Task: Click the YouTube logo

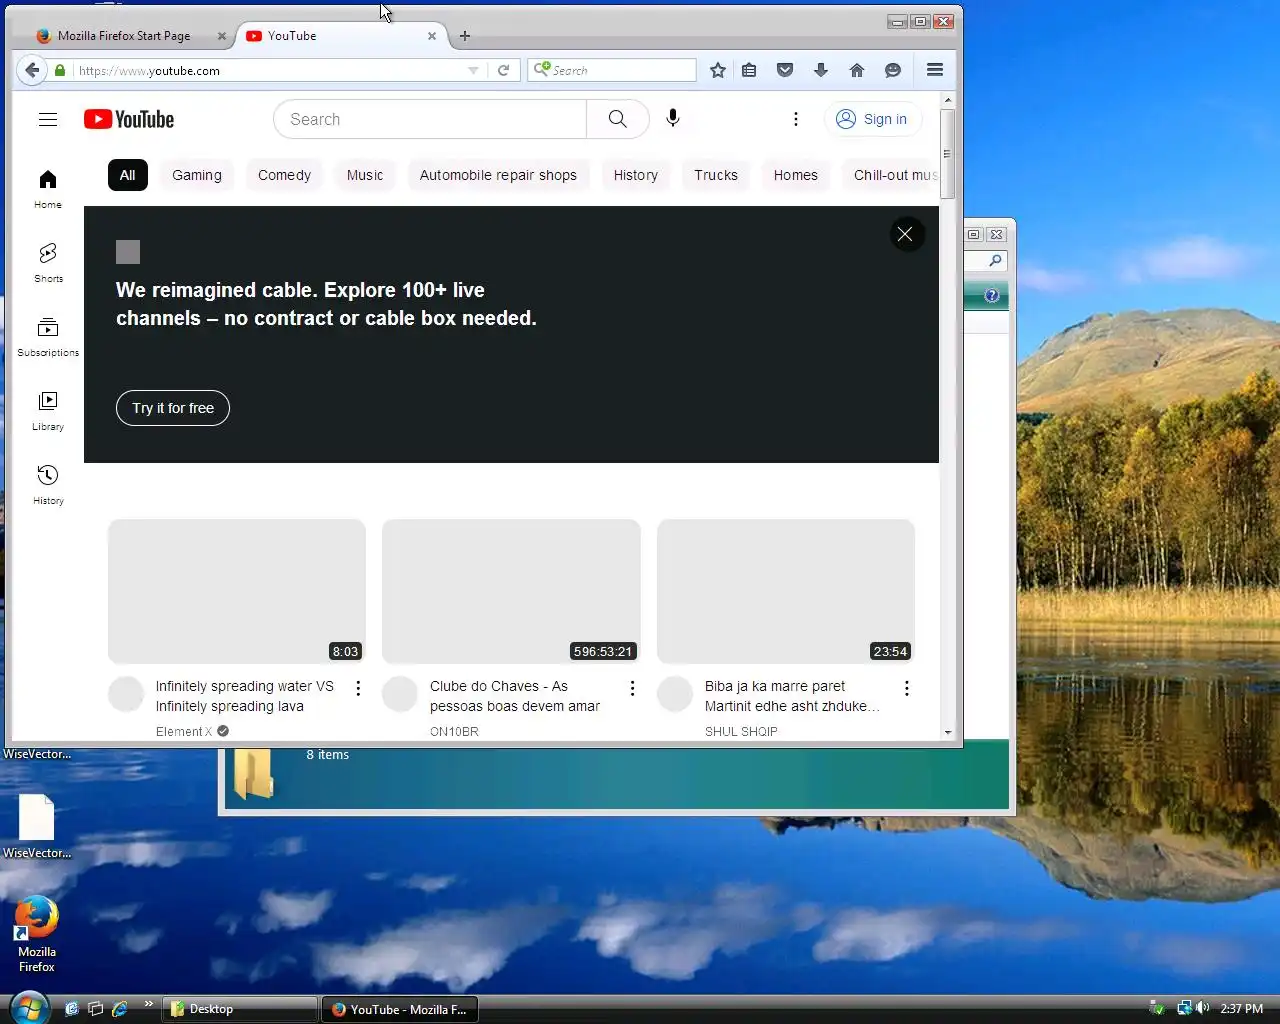Action: tap(129, 119)
